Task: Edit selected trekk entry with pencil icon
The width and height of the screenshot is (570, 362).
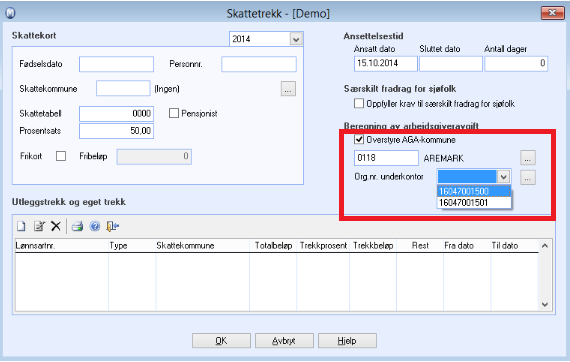Action: [39, 226]
